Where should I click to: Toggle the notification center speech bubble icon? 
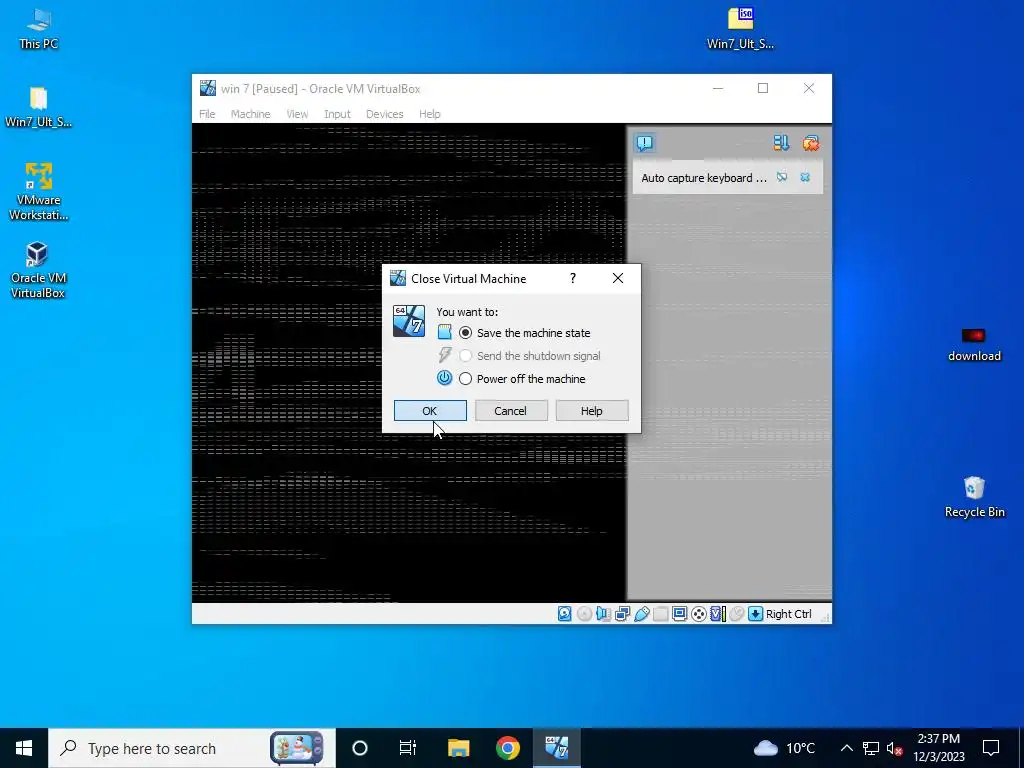click(645, 143)
